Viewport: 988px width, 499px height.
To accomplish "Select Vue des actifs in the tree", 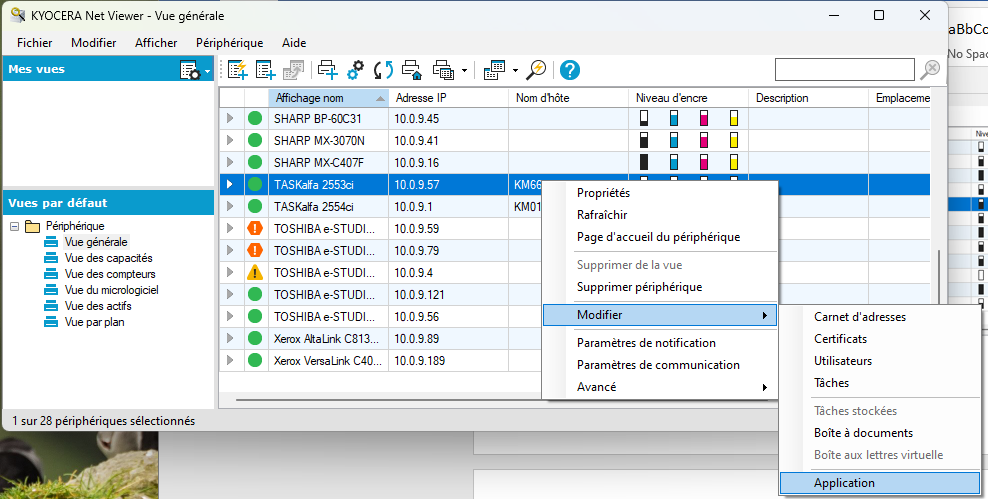I will click(98, 306).
